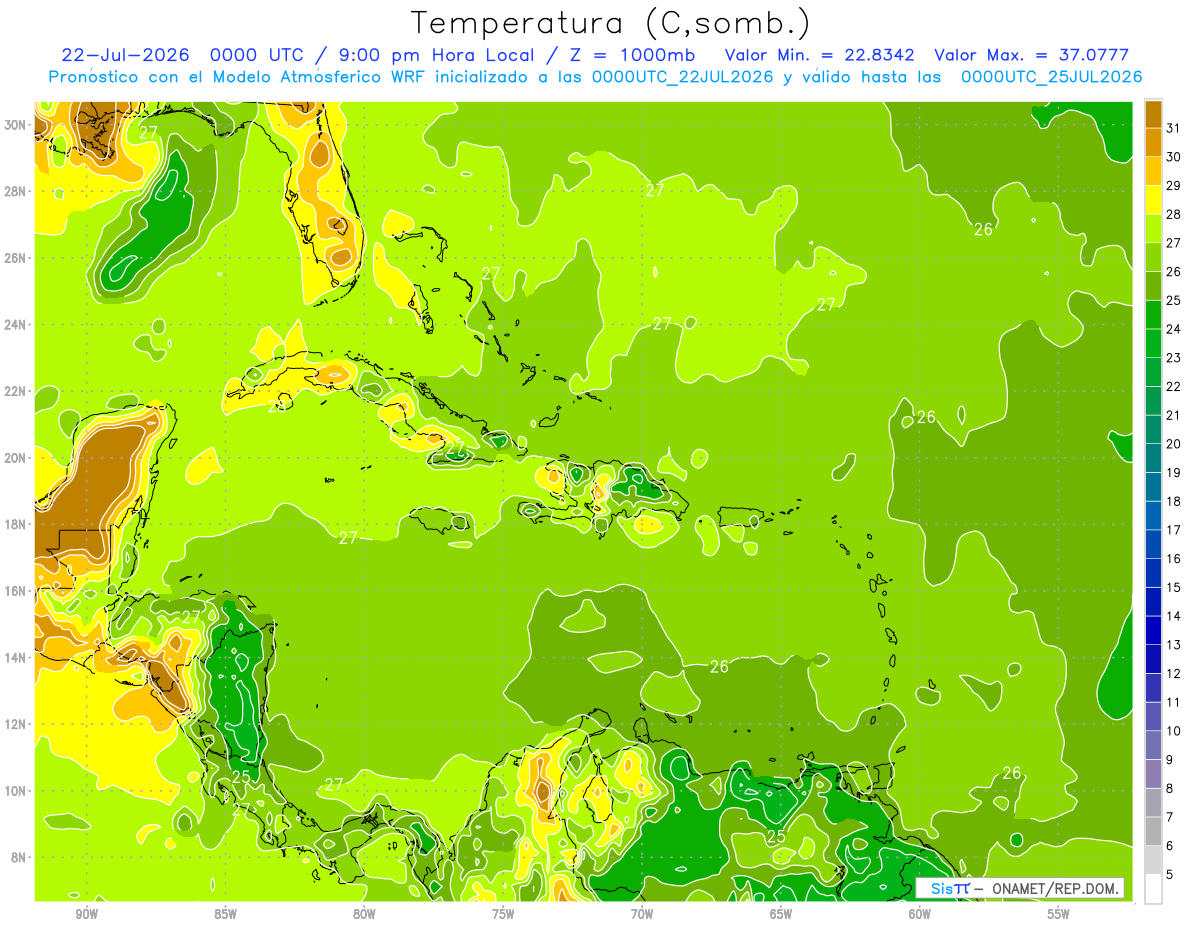Click legend value 28 on the color scale
1200x927 pixels.
pyautogui.click(x=1174, y=214)
